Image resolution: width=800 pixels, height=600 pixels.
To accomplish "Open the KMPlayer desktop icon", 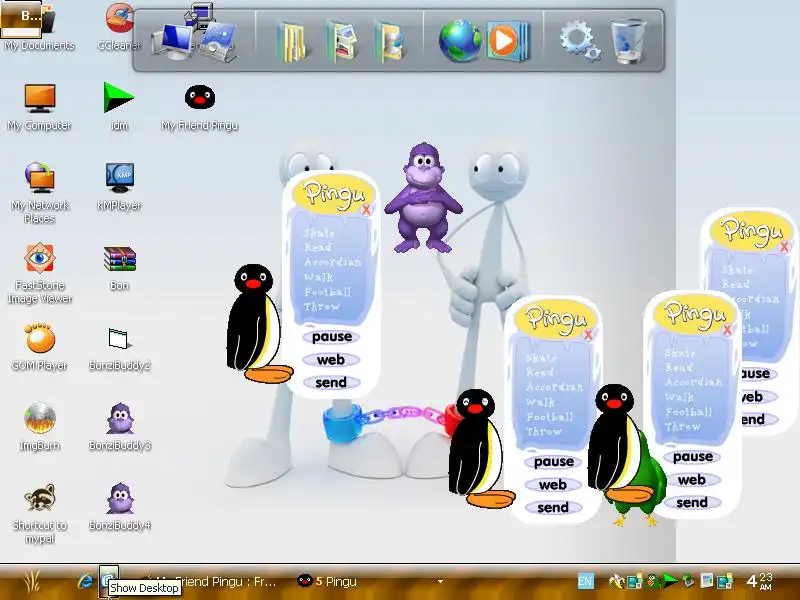I will click(119, 187).
